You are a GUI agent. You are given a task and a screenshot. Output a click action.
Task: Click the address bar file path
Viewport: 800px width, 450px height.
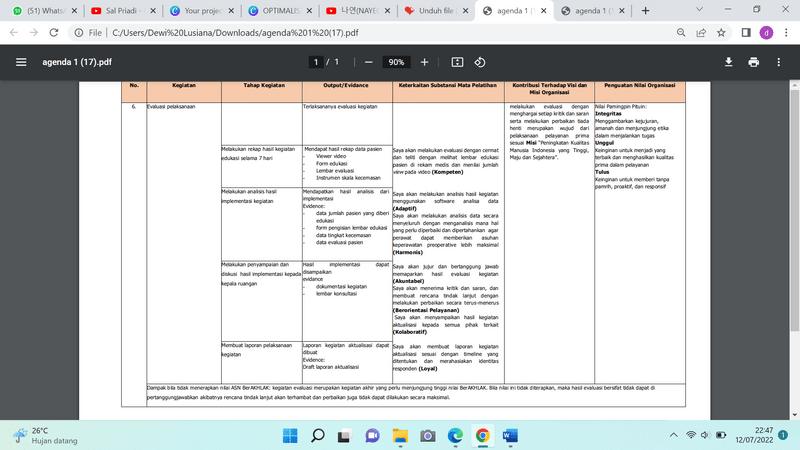point(235,33)
